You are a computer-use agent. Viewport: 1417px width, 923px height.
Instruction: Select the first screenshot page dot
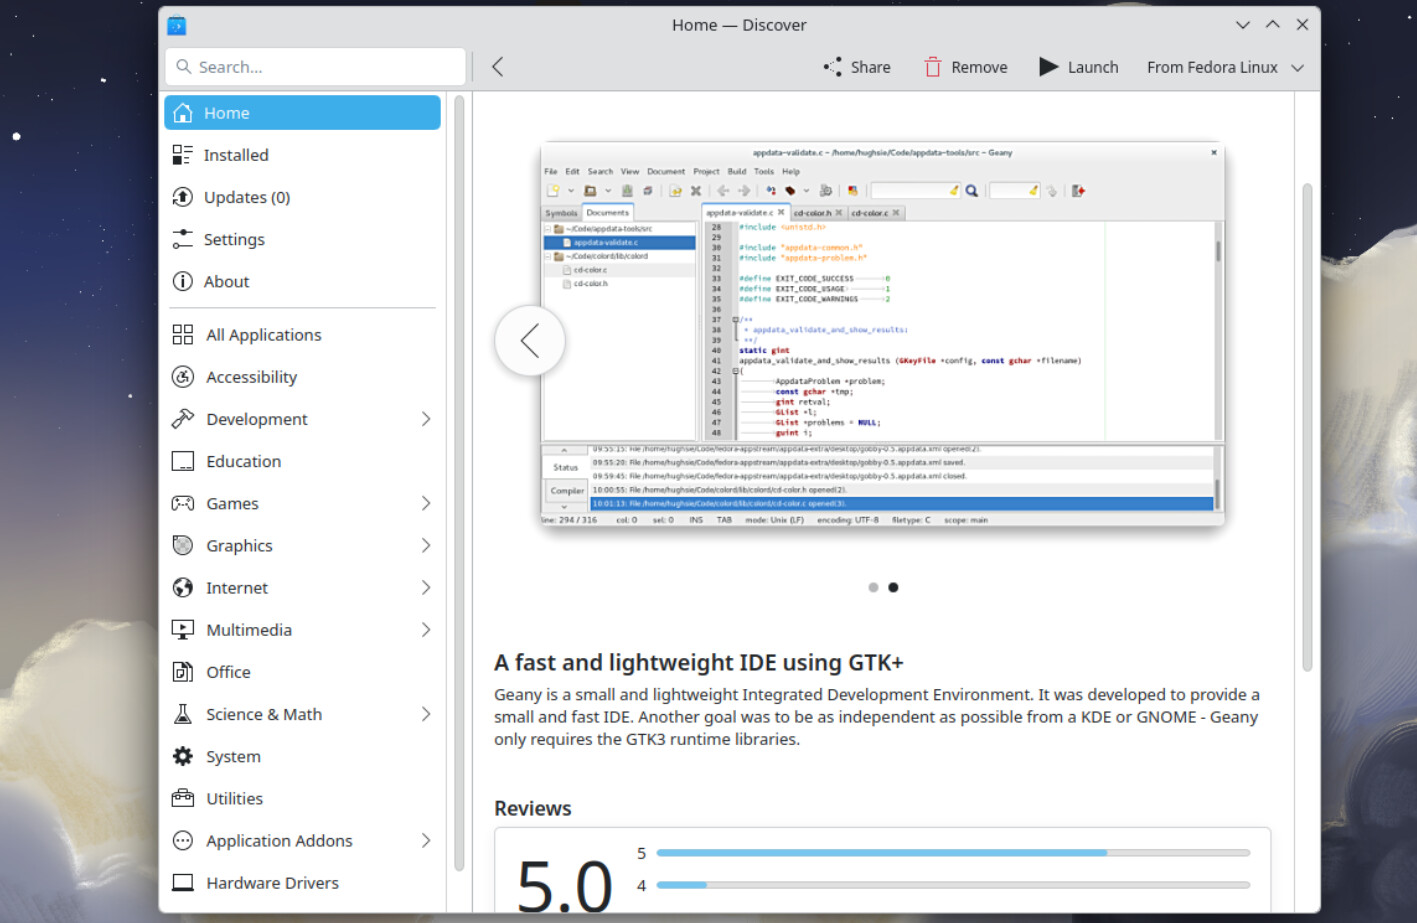pos(873,588)
